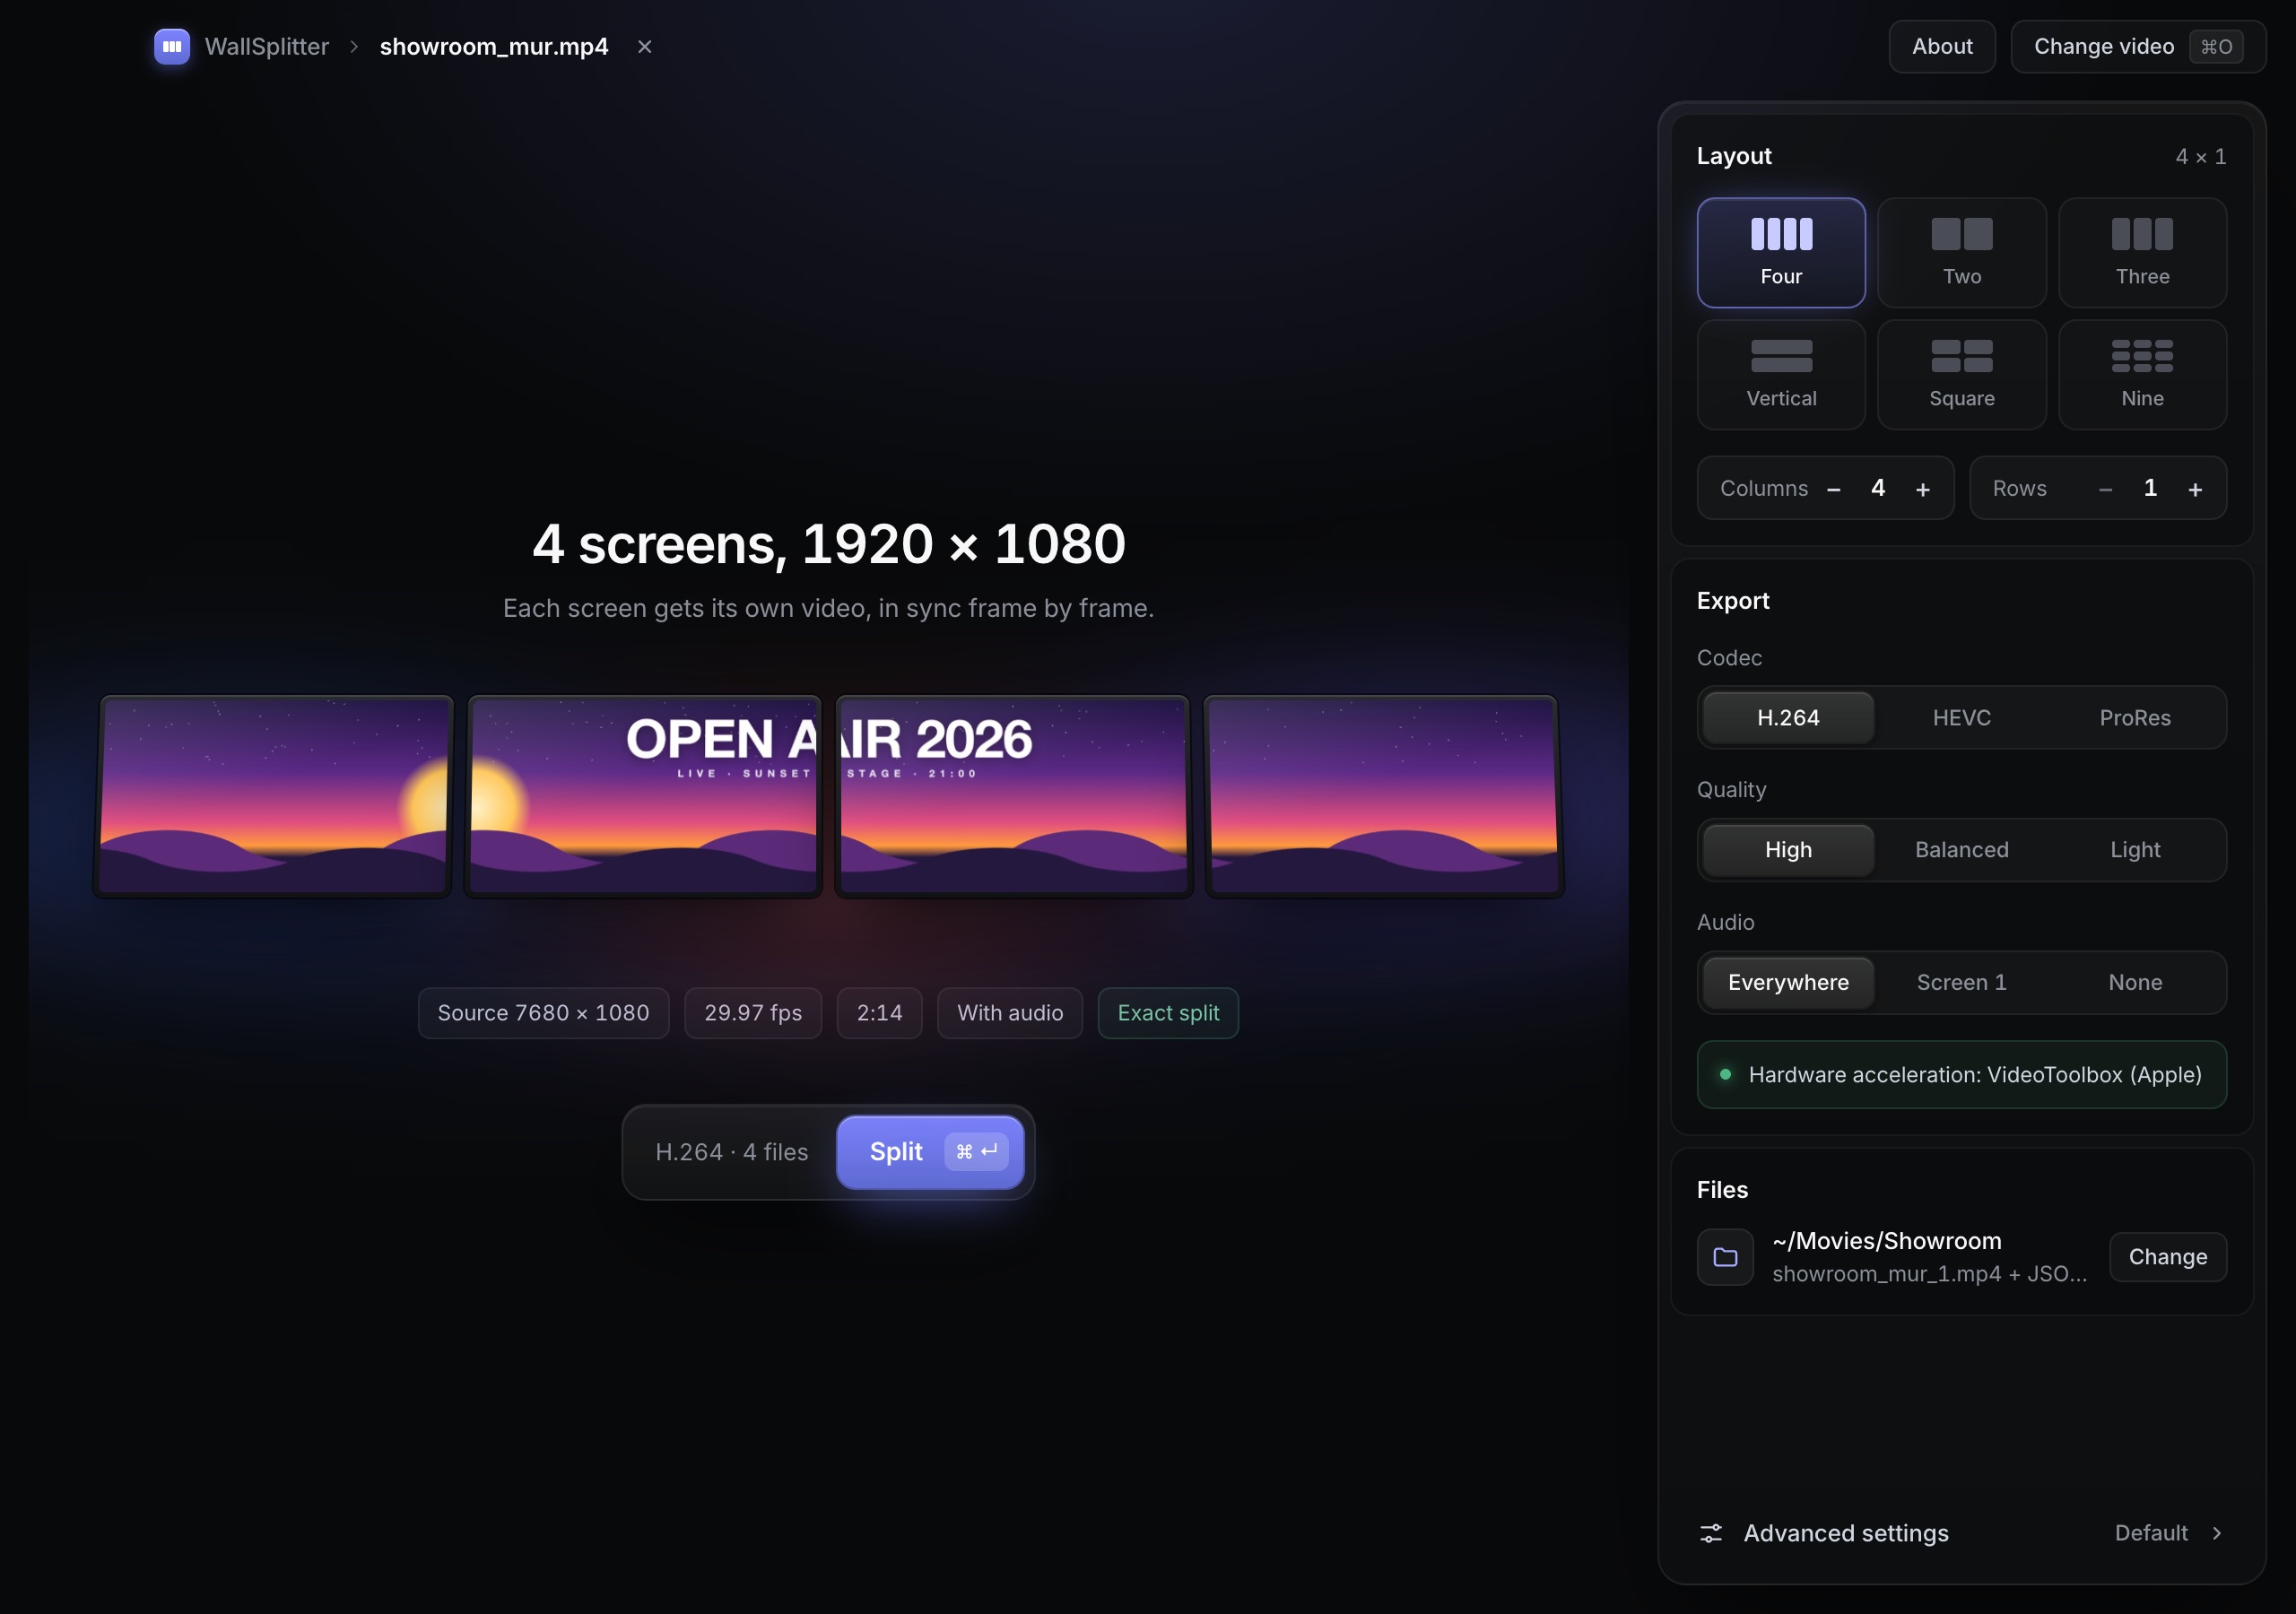The width and height of the screenshot is (2296, 1614).
Task: Click the hardware acceleration VideoToolbox status
Action: tap(1961, 1074)
